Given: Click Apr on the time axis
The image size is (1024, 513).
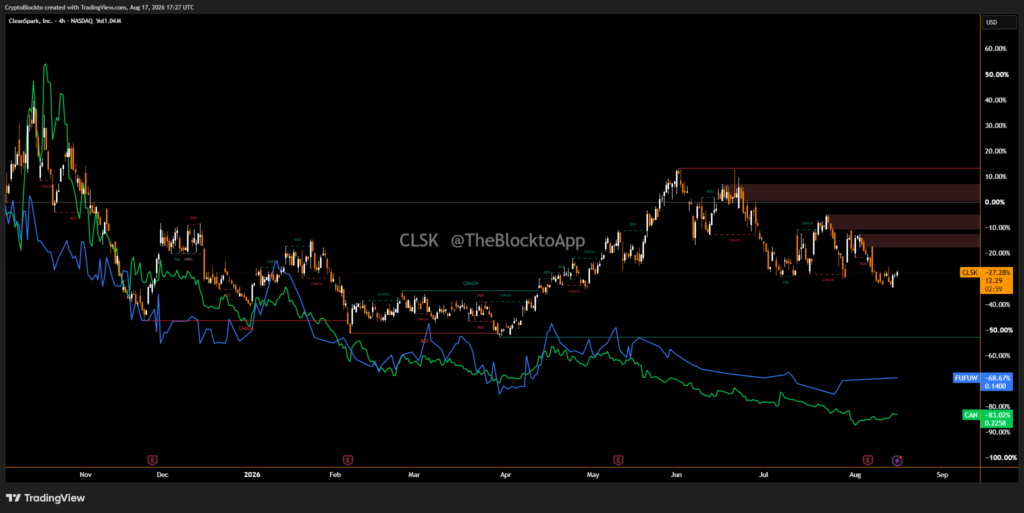Looking at the screenshot, I should pyautogui.click(x=505, y=474).
